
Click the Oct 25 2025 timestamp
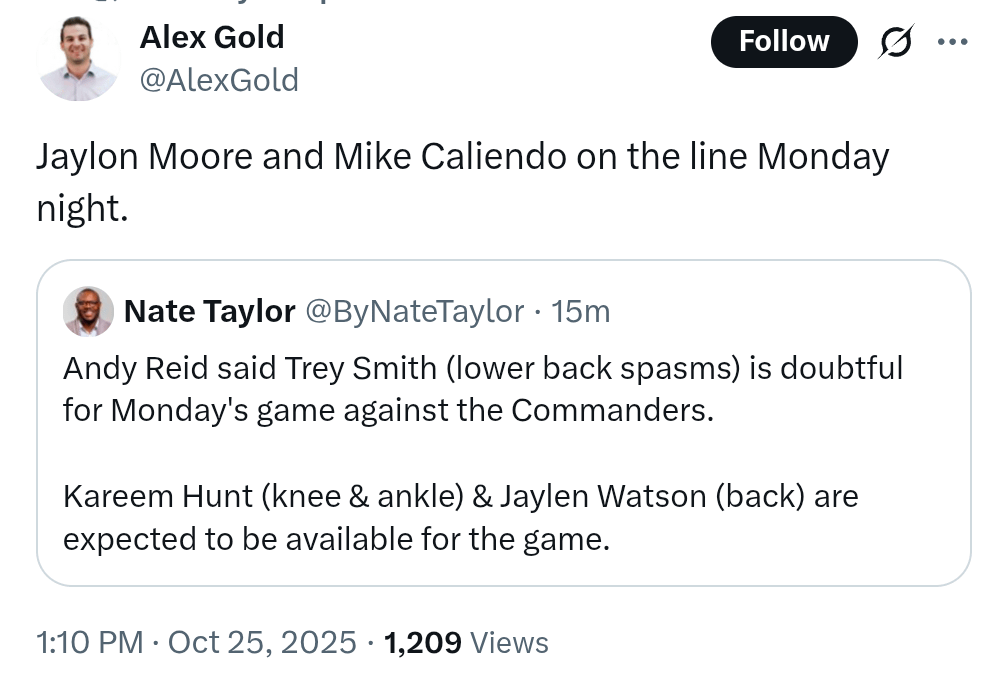(x=261, y=643)
